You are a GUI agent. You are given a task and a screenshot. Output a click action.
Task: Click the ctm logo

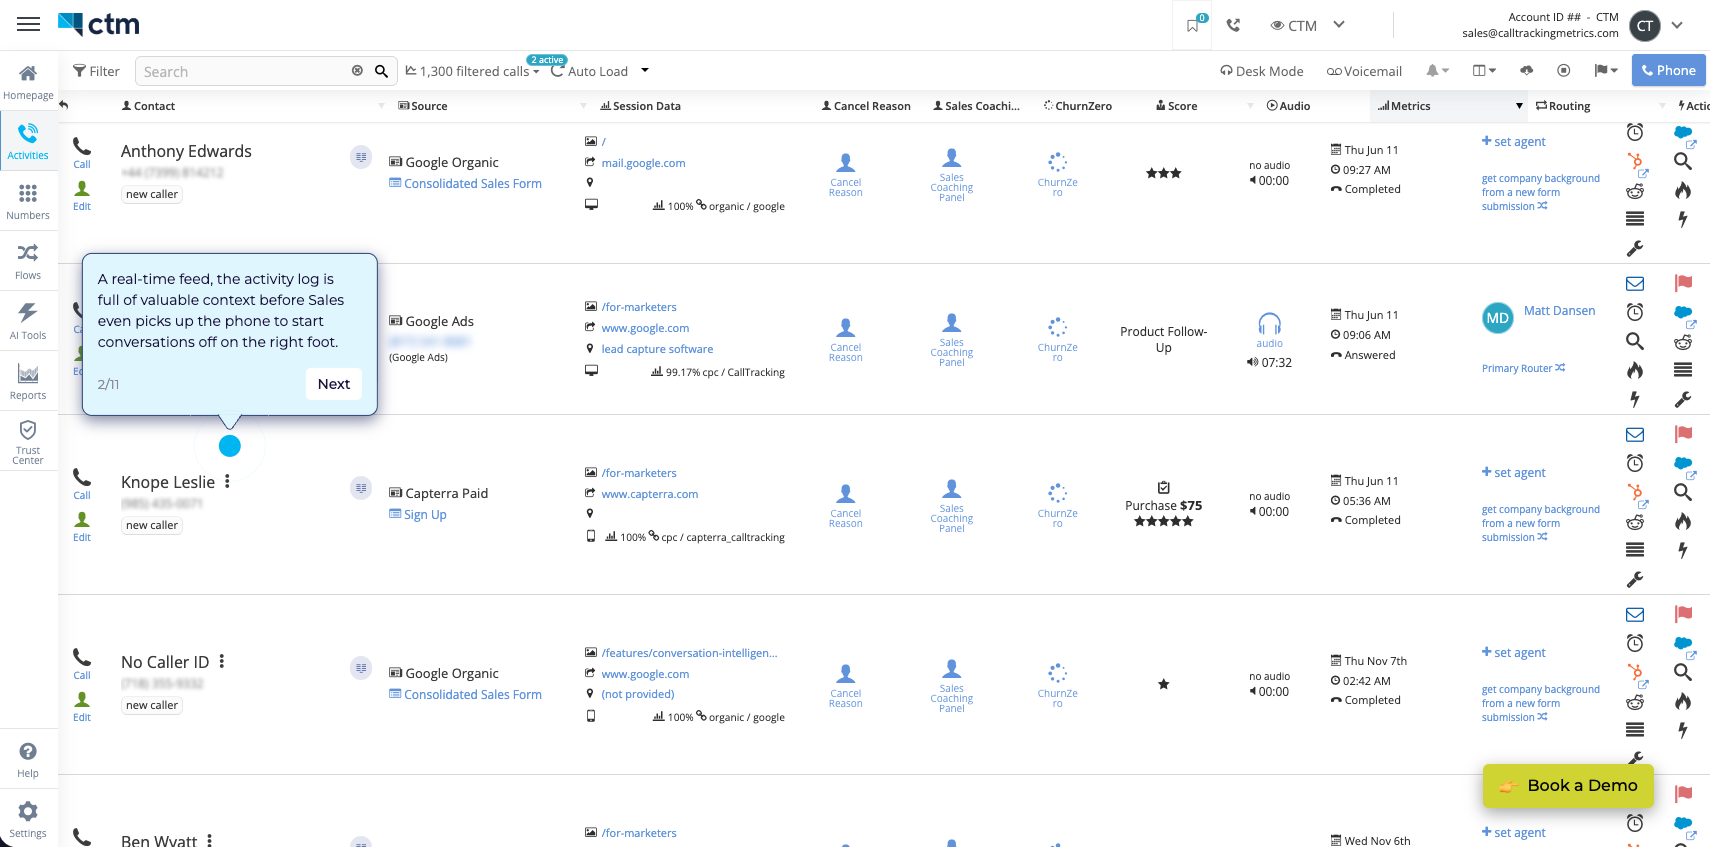(x=99, y=24)
